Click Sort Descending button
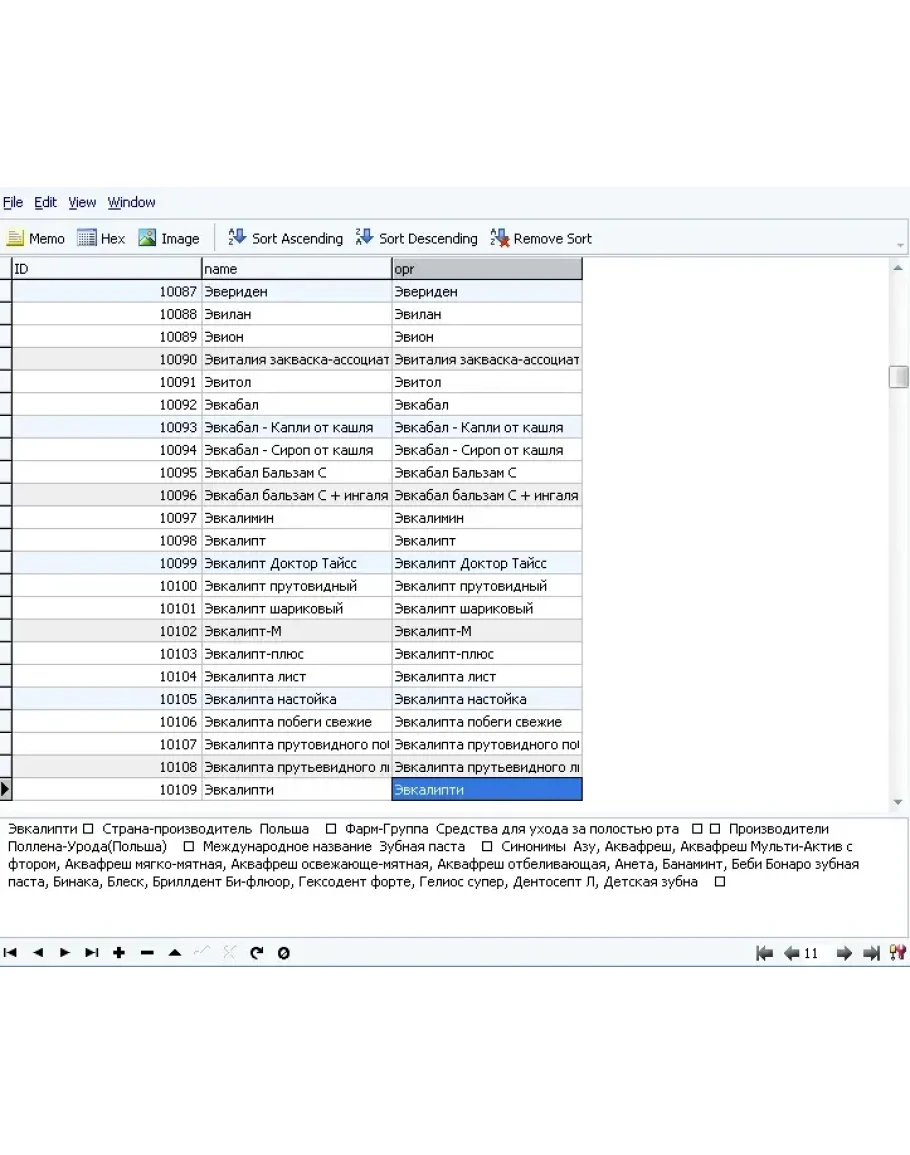910x1155 pixels. (416, 239)
